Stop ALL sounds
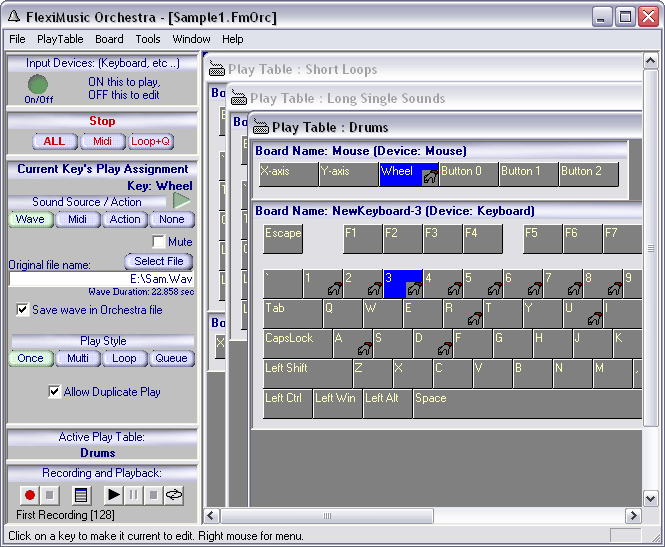 [x=55, y=141]
